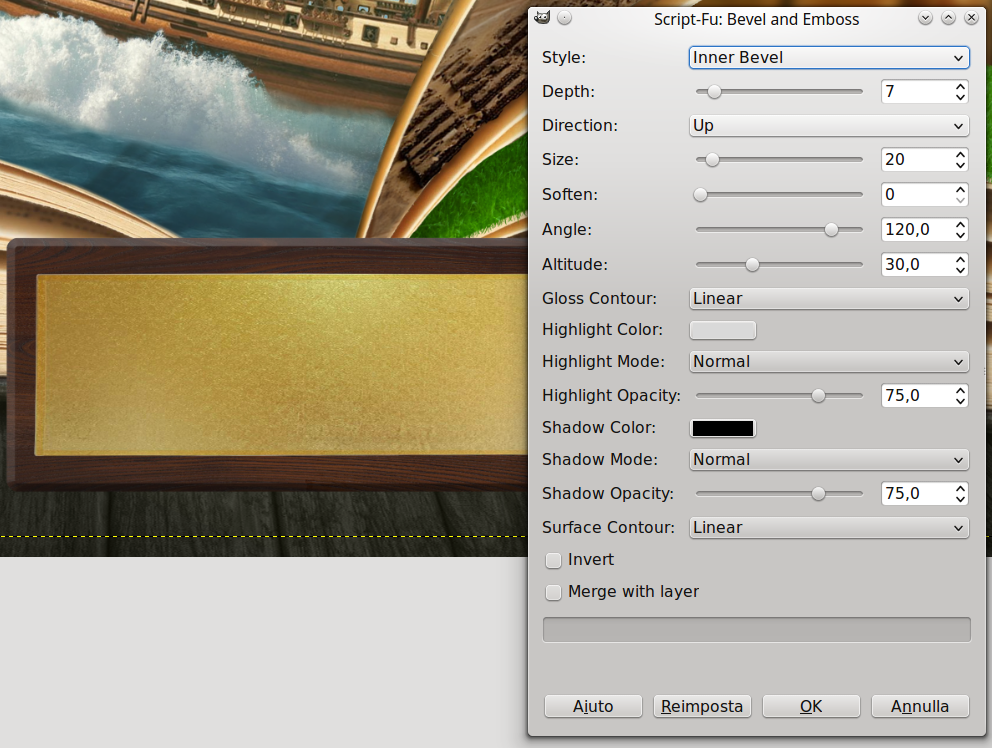This screenshot has width=992, height=748.
Task: Decrease Shadow Opacity with down stepper arrow
Action: coord(960,499)
